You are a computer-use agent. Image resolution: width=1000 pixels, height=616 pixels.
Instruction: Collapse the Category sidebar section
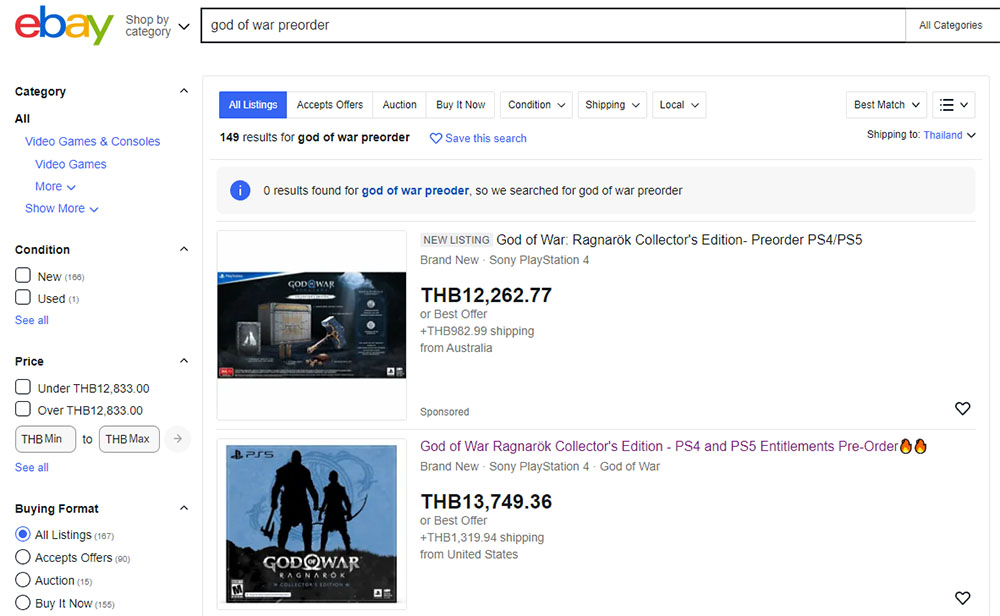pos(184,91)
